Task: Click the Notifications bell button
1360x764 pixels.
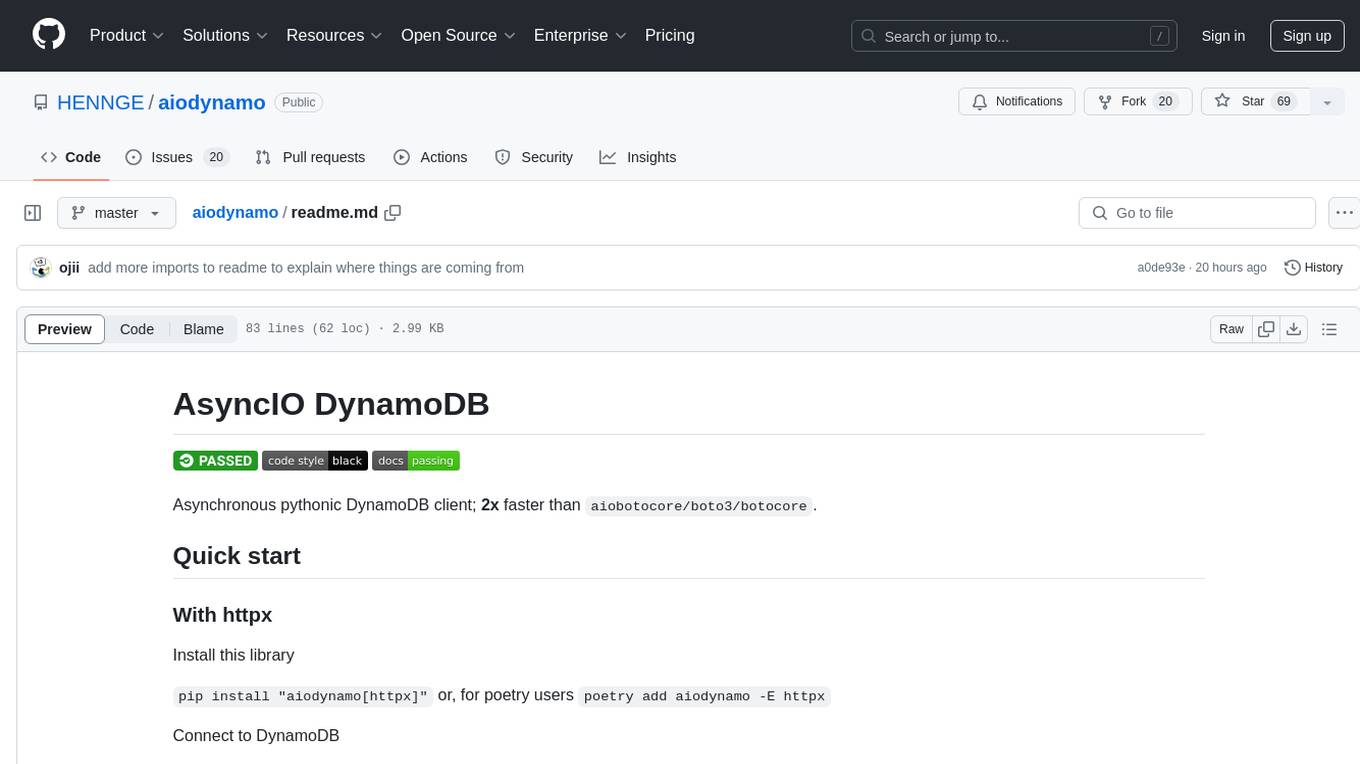Action: coord(1017,102)
